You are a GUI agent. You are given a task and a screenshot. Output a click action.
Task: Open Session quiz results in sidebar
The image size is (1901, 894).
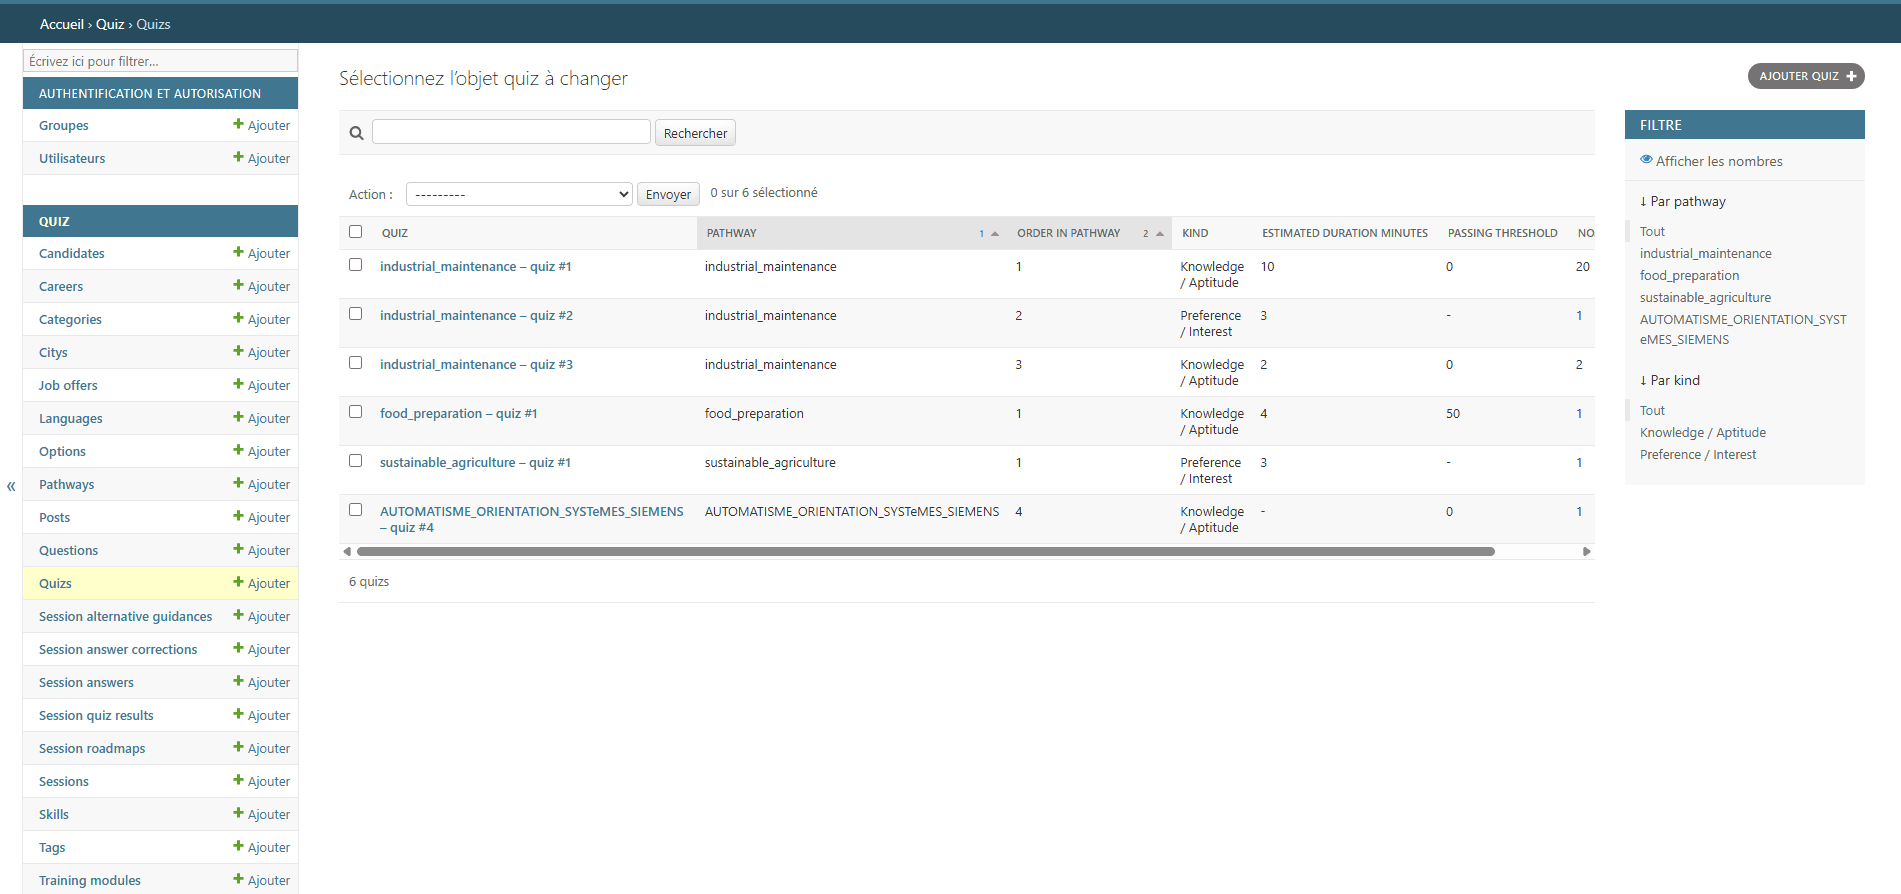96,715
